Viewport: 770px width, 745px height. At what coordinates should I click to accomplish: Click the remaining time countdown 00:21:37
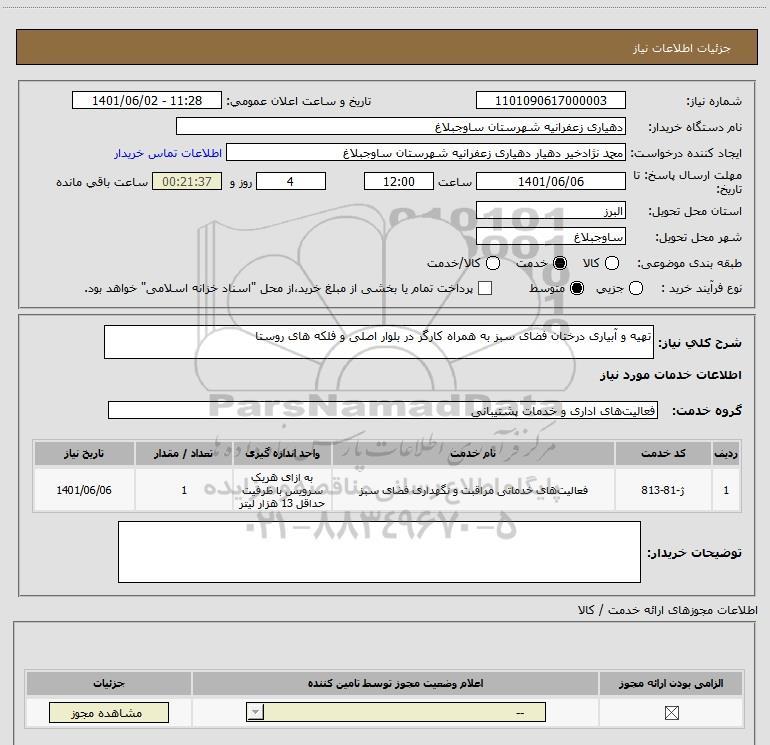coord(187,181)
